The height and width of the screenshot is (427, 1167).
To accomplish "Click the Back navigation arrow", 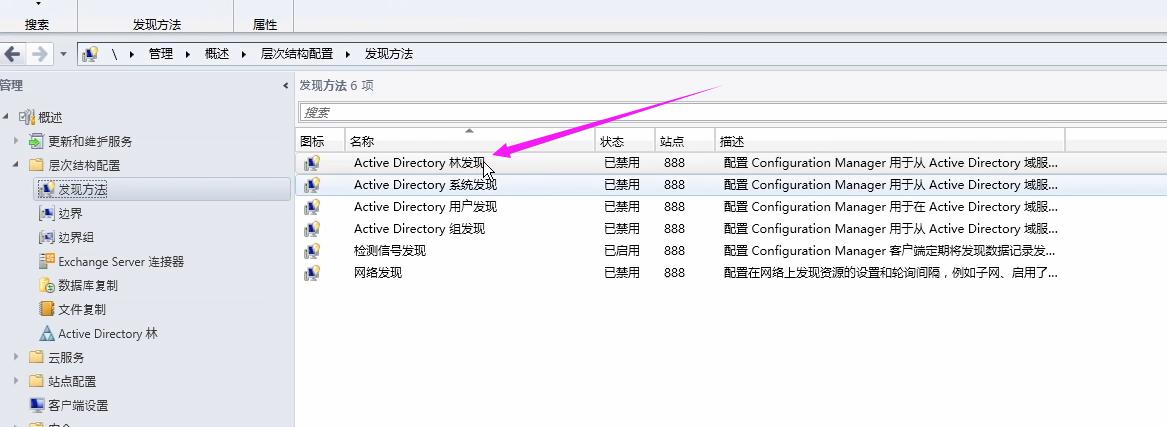I will coord(12,54).
